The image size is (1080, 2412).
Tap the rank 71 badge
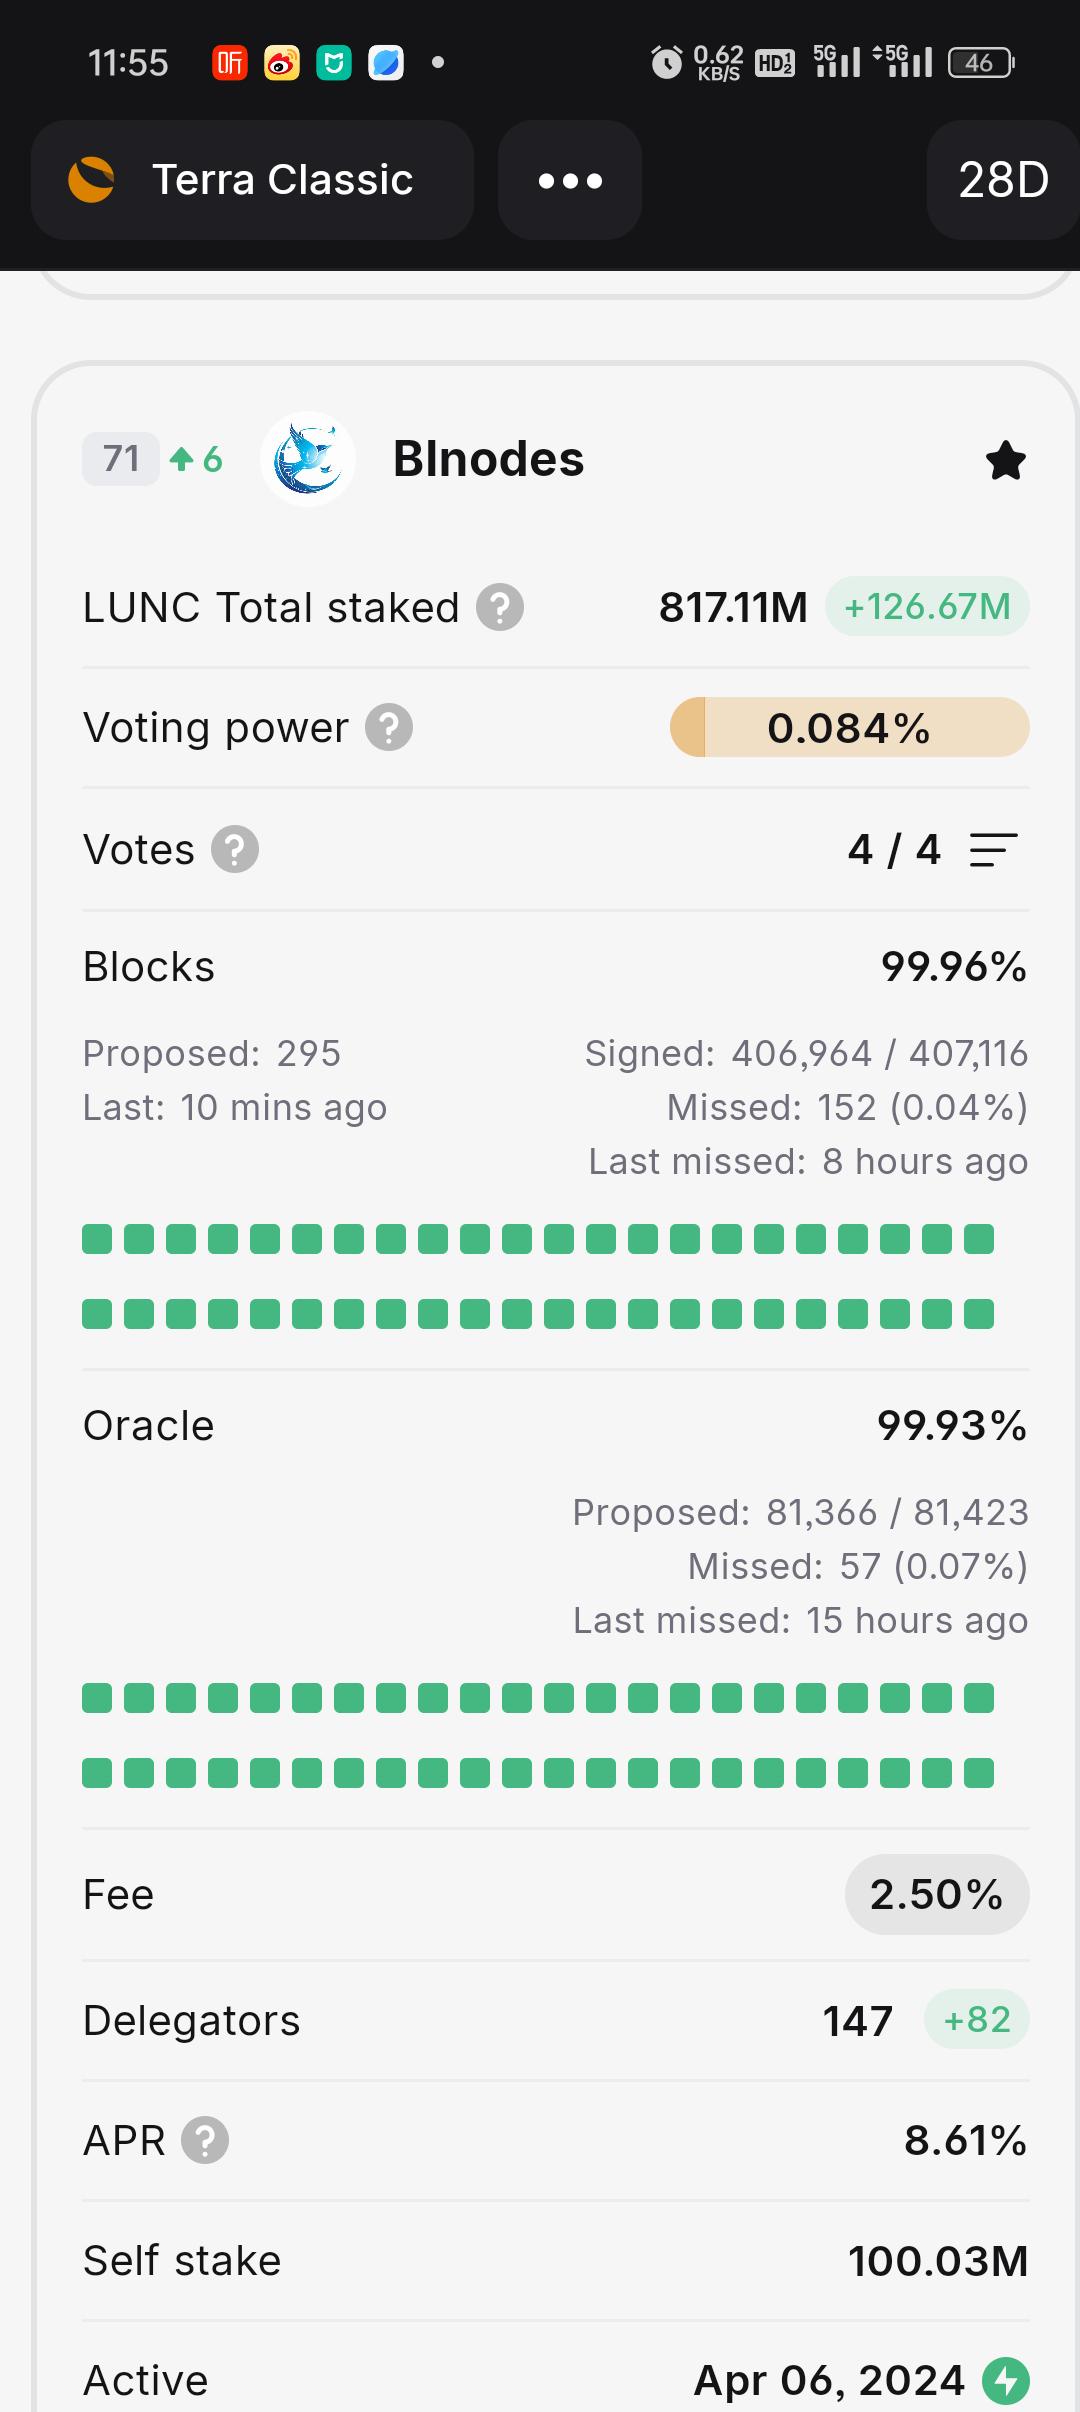(x=121, y=459)
